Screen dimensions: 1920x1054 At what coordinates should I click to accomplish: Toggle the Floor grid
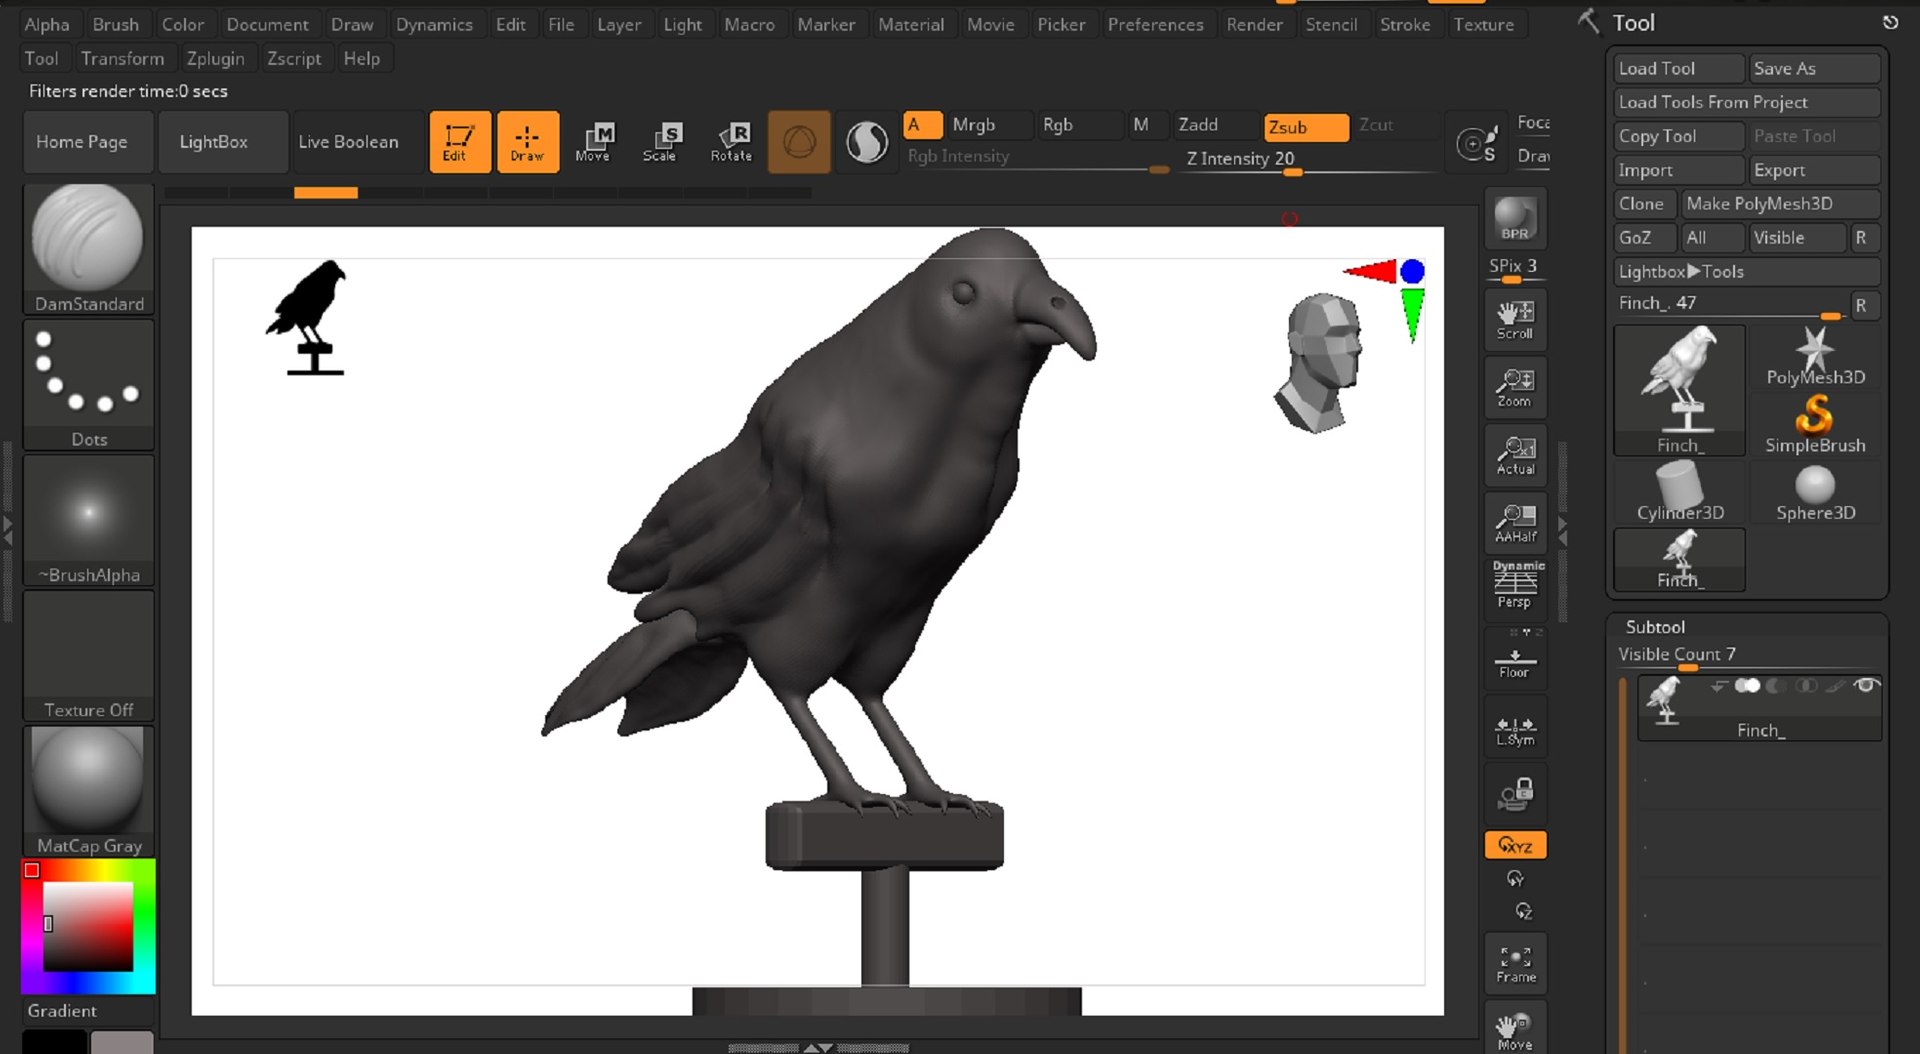1515,660
